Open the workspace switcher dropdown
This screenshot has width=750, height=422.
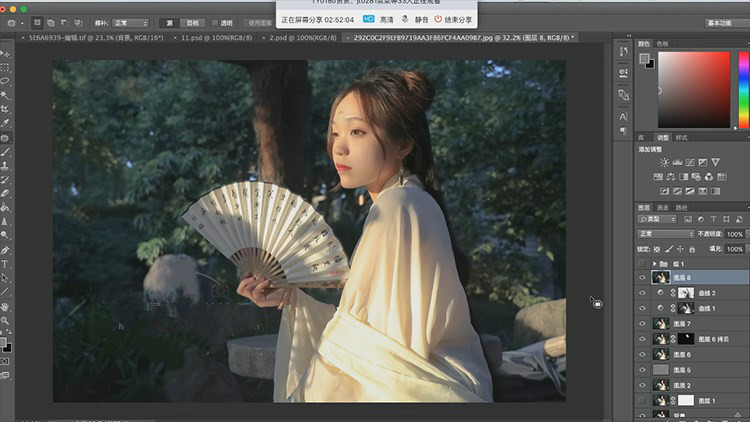pyautogui.click(x=728, y=23)
